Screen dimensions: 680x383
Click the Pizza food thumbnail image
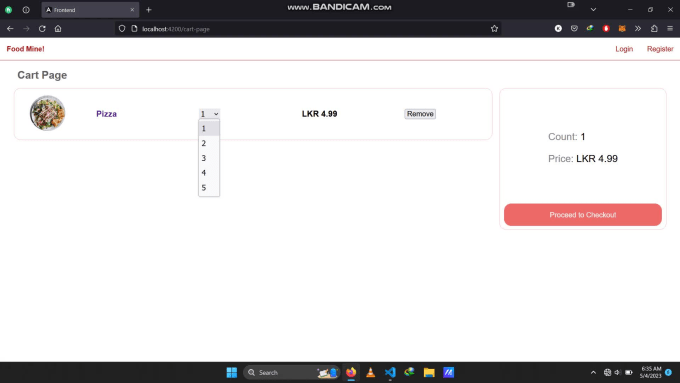pyautogui.click(x=48, y=113)
